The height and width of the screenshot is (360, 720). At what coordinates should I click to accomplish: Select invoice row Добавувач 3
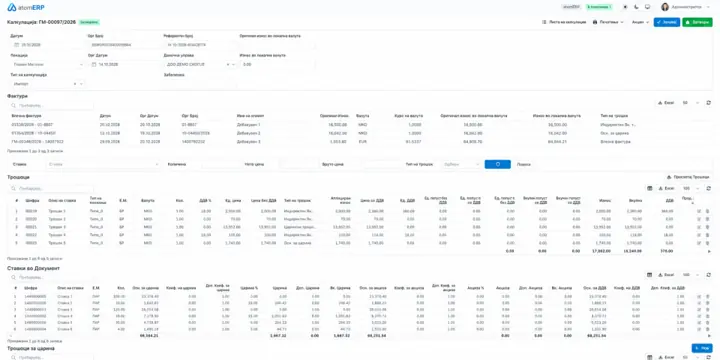point(360,142)
